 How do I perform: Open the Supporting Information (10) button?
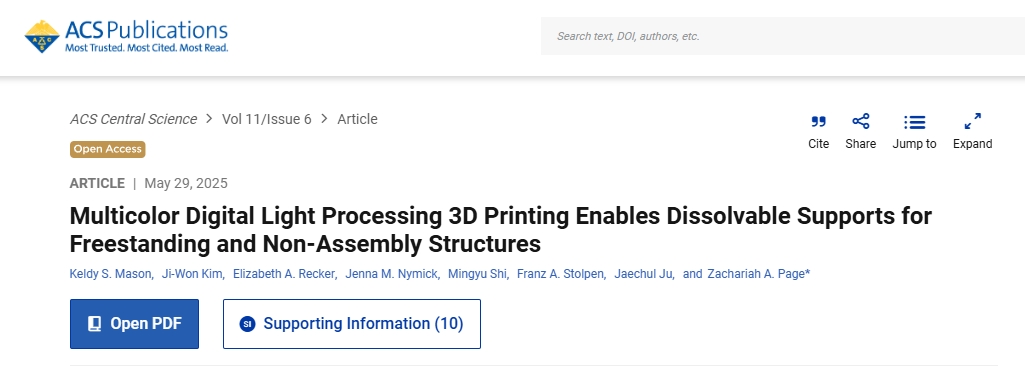point(352,324)
